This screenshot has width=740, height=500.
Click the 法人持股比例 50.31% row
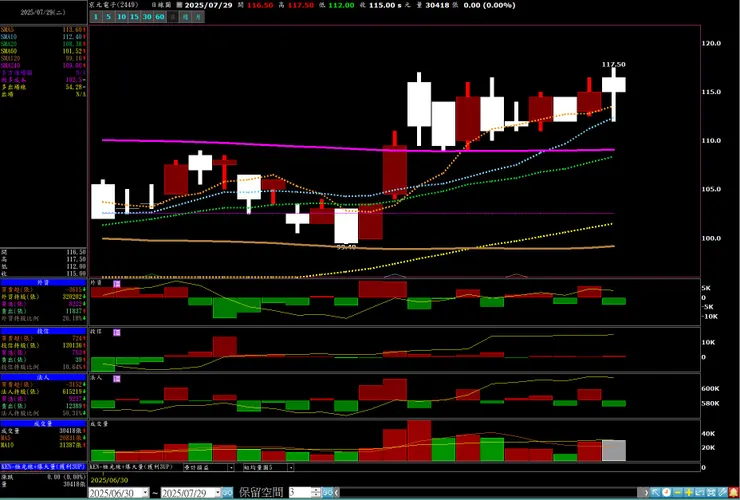tap(43, 413)
